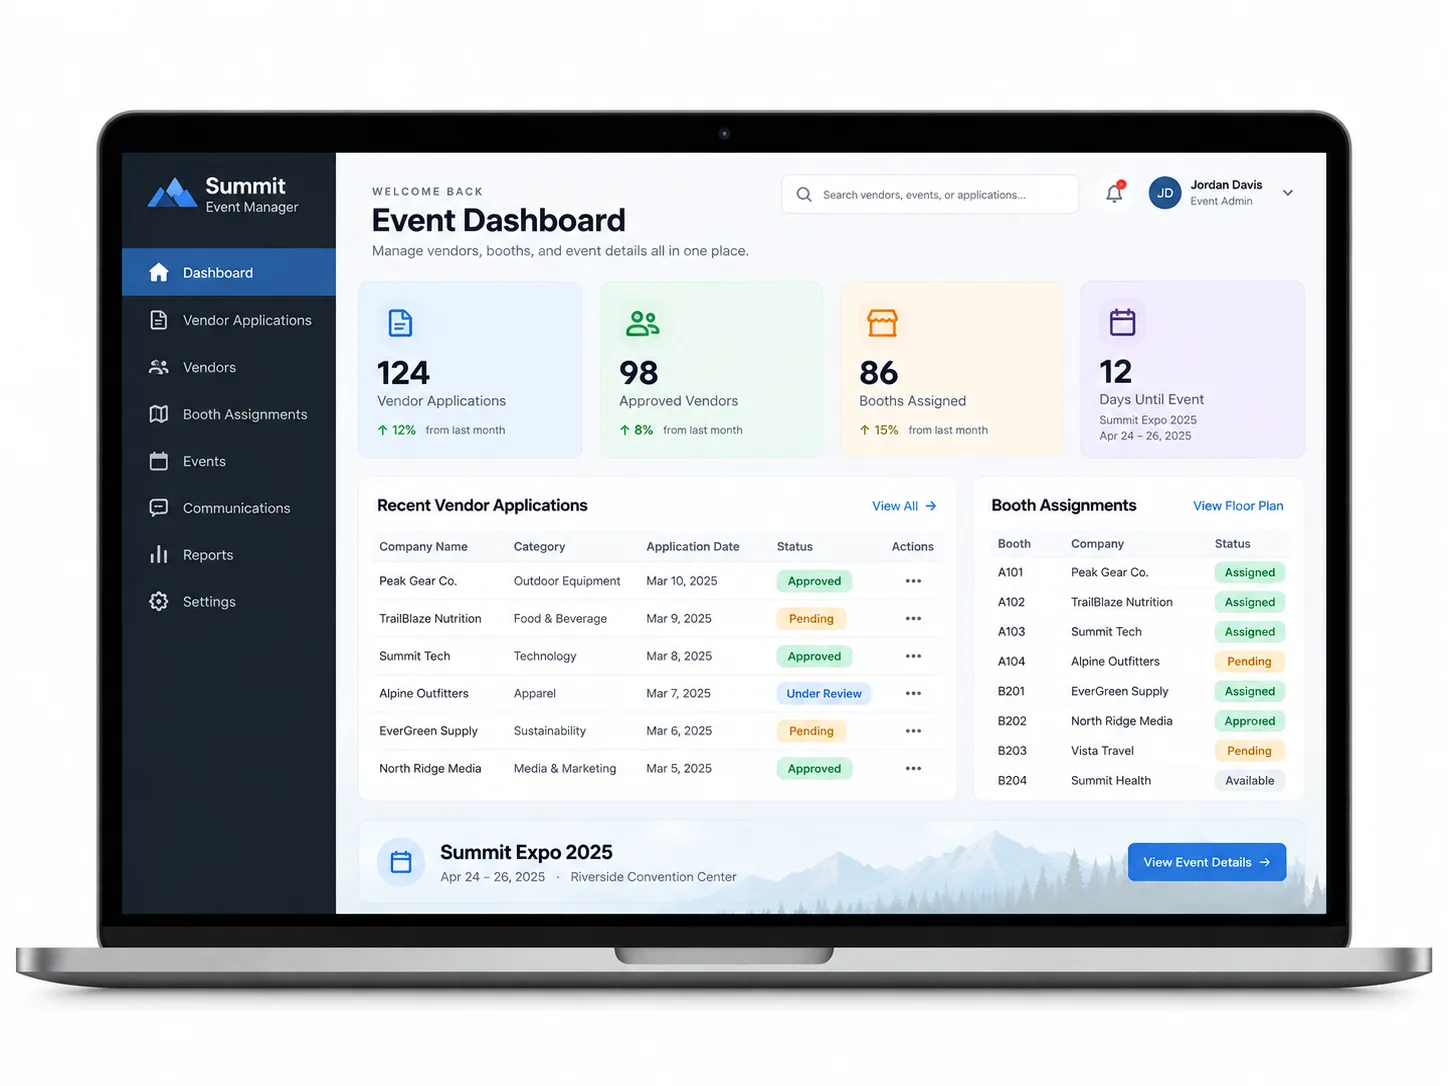The height and width of the screenshot is (1086, 1448).
Task: Click the Riverside Convention Center text
Action: (x=653, y=877)
